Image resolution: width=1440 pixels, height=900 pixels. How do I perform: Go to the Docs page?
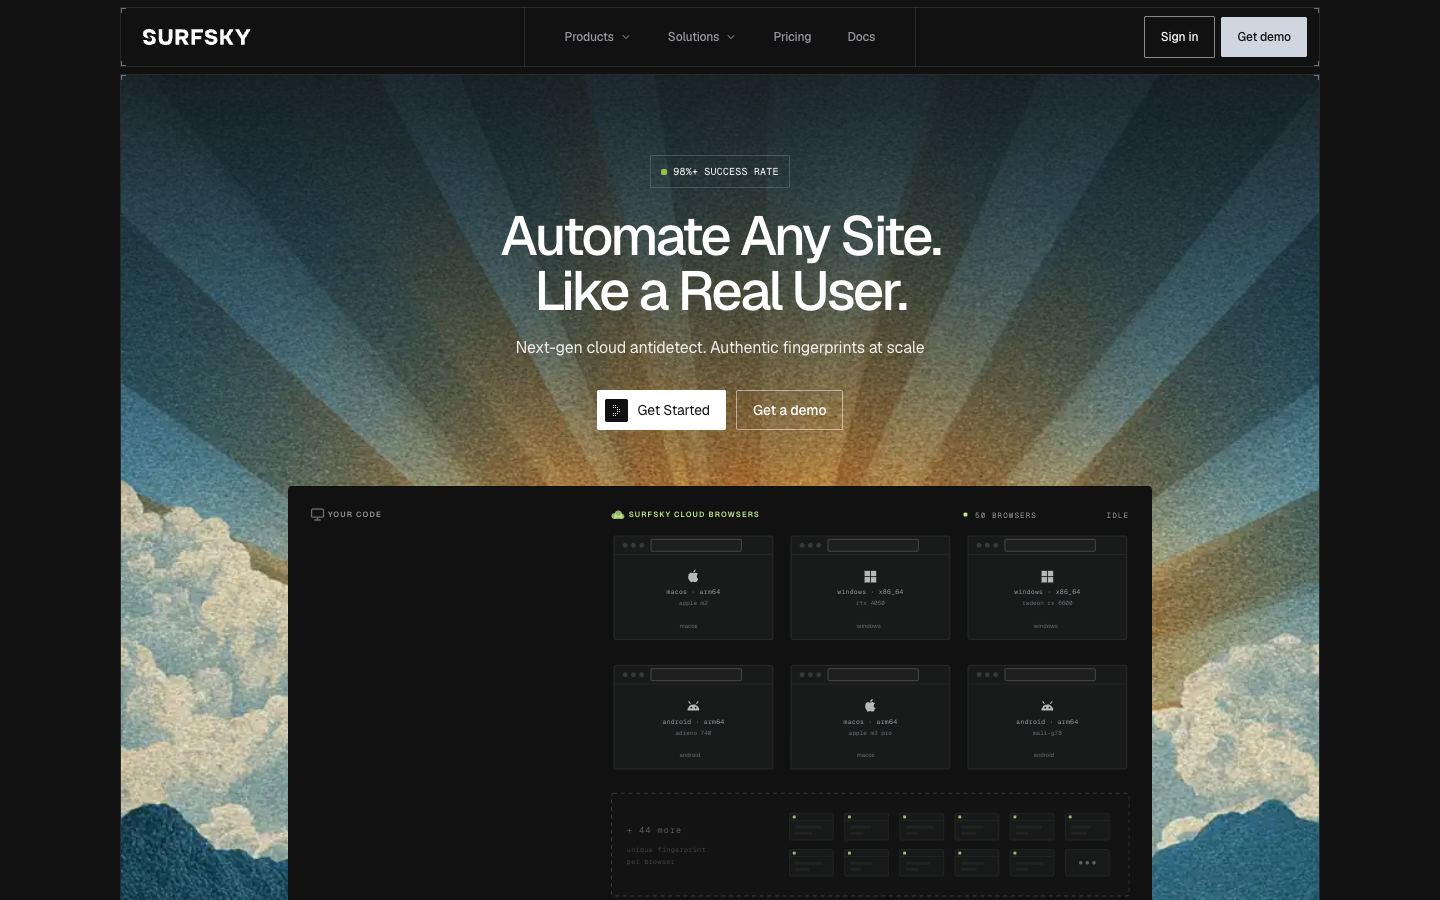pyautogui.click(x=861, y=37)
